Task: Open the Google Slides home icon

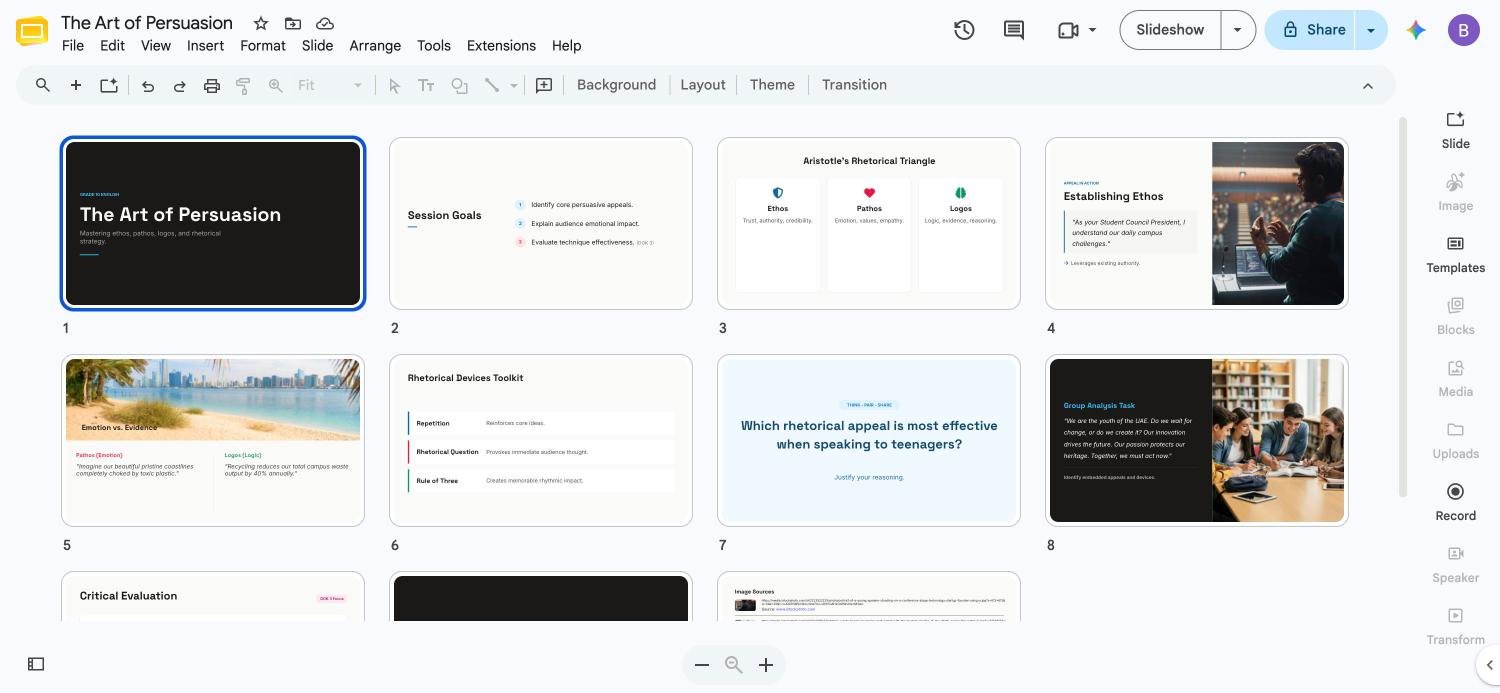Action: click(x=32, y=32)
